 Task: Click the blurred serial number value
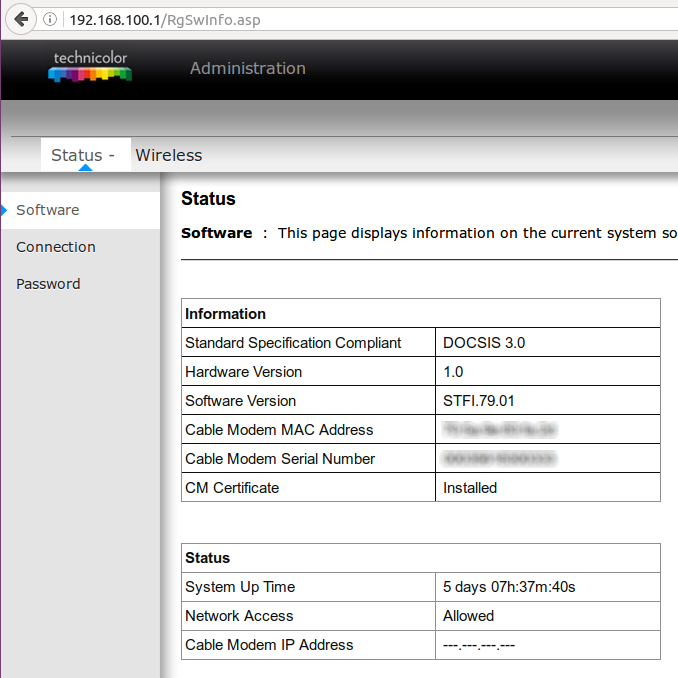pyautogui.click(x=499, y=458)
